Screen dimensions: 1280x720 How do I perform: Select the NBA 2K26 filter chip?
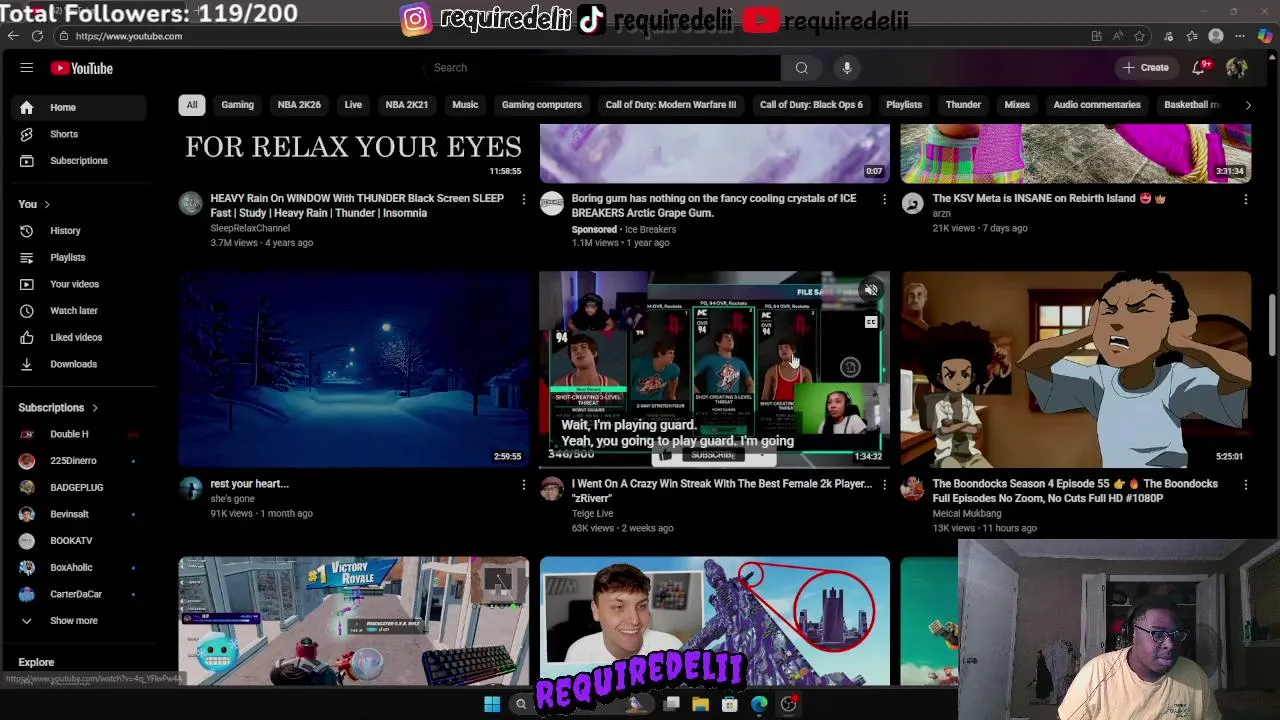(299, 105)
